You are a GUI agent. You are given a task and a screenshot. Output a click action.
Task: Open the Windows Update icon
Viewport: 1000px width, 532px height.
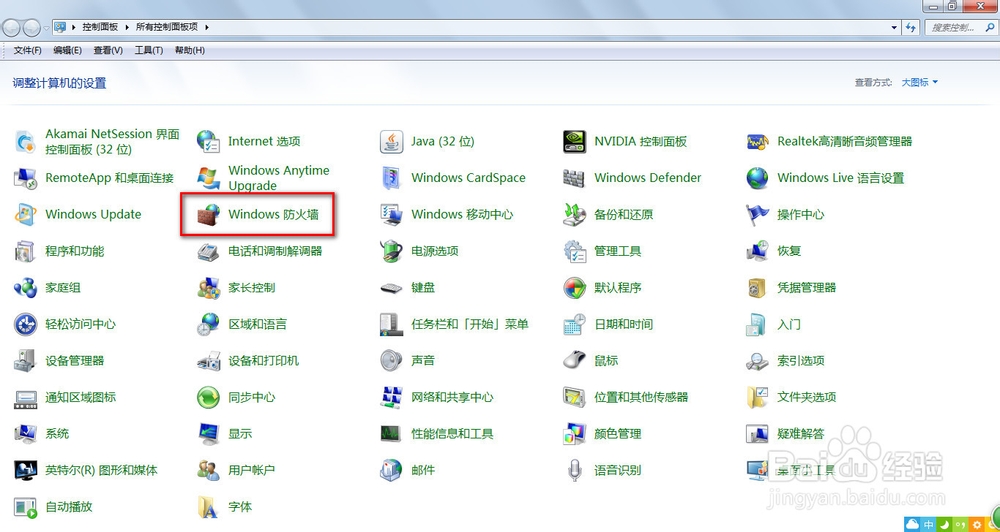point(26,215)
